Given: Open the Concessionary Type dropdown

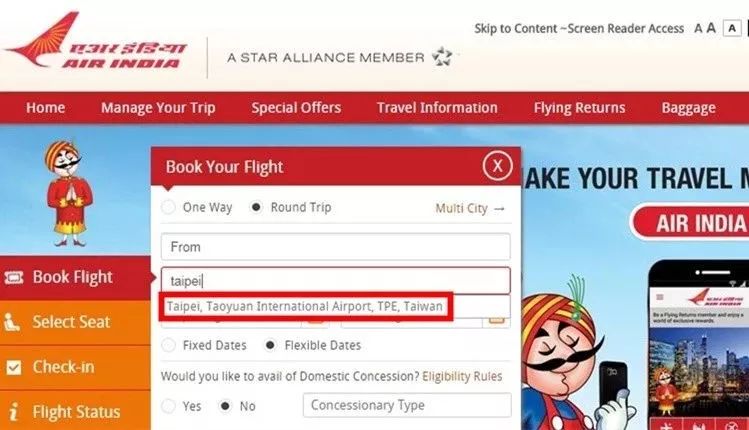Looking at the screenshot, I should pyautogui.click(x=406, y=405).
